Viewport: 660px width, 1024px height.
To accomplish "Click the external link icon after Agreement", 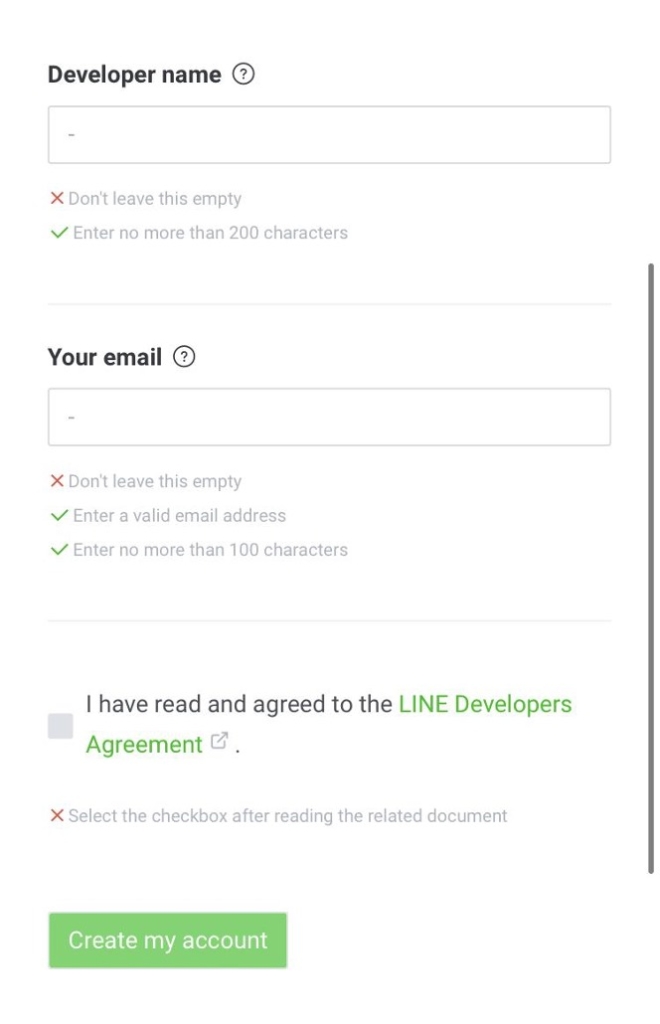I will pos(219,743).
